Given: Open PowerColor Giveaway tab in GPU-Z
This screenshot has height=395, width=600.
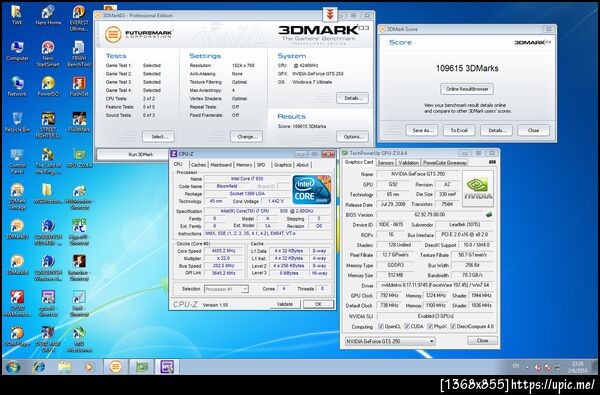Looking at the screenshot, I should [445, 163].
